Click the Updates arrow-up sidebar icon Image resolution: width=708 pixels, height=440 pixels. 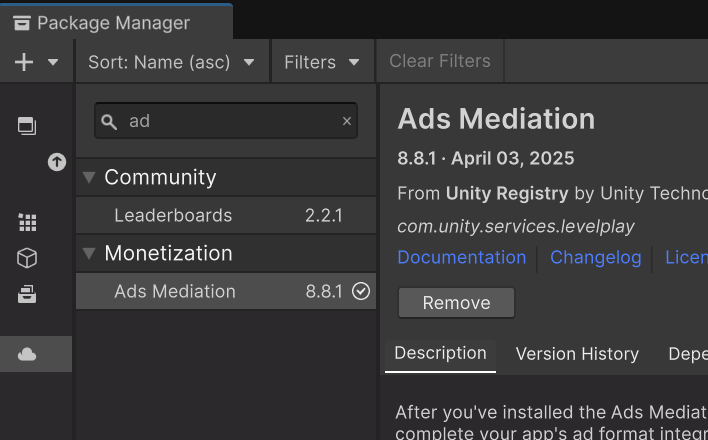coord(57,162)
